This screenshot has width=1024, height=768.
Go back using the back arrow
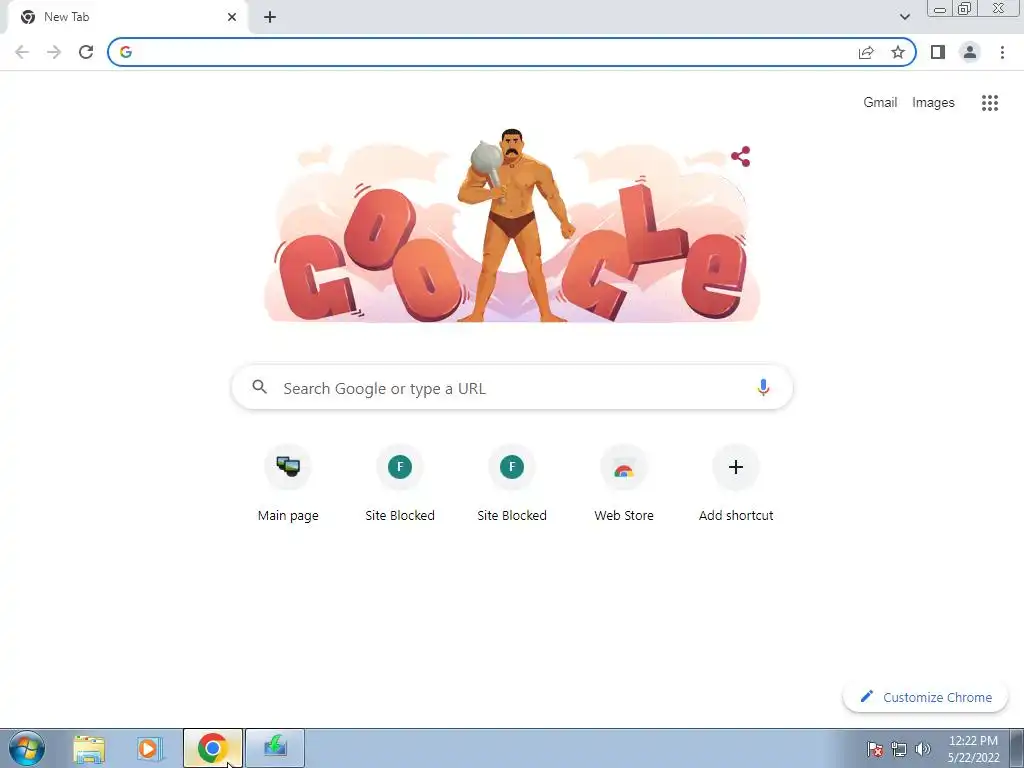point(22,52)
